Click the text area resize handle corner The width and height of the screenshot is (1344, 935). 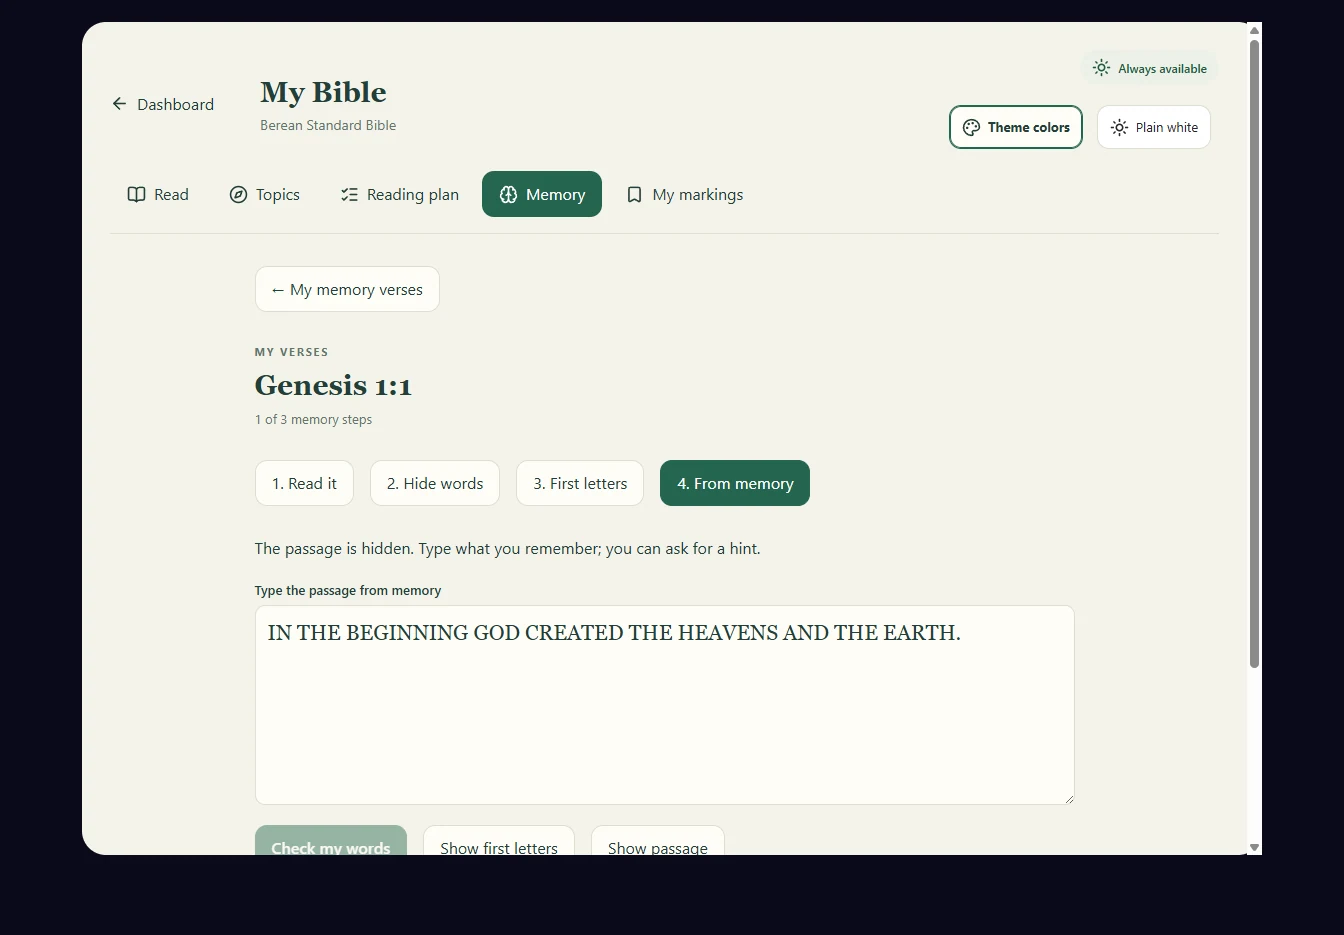[x=1068, y=798]
